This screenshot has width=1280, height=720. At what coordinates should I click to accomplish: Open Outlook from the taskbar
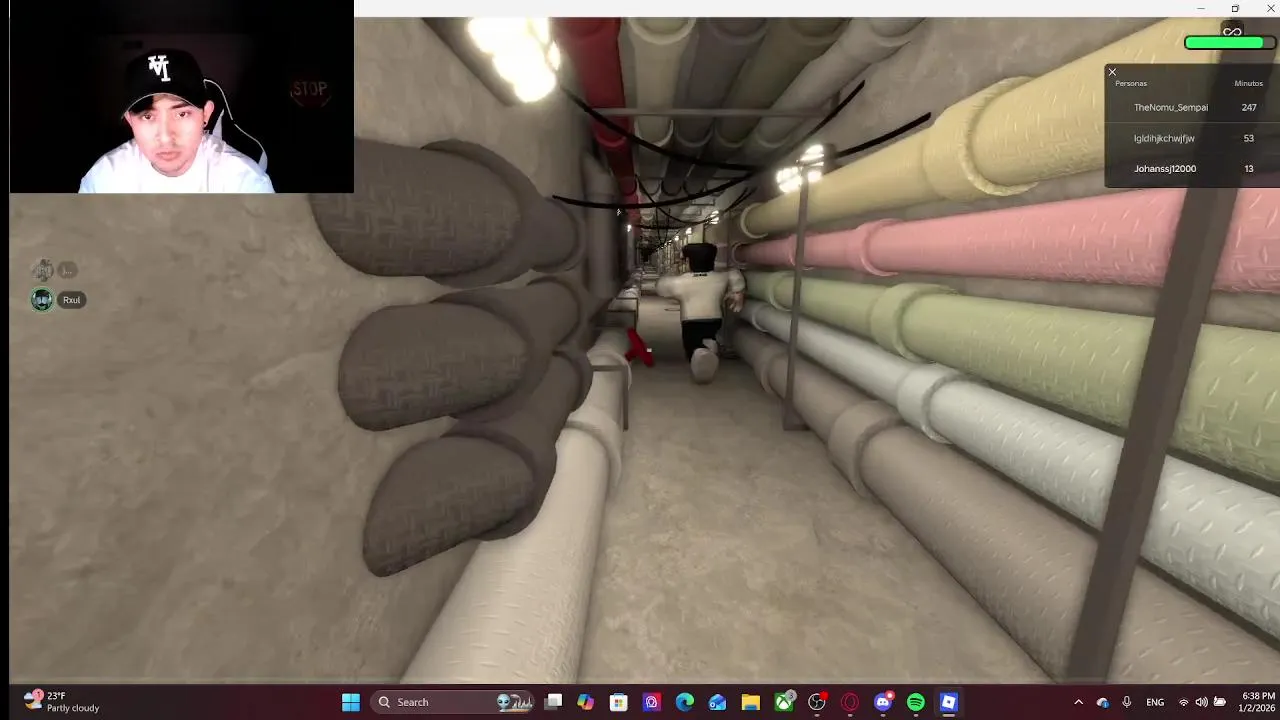718,702
